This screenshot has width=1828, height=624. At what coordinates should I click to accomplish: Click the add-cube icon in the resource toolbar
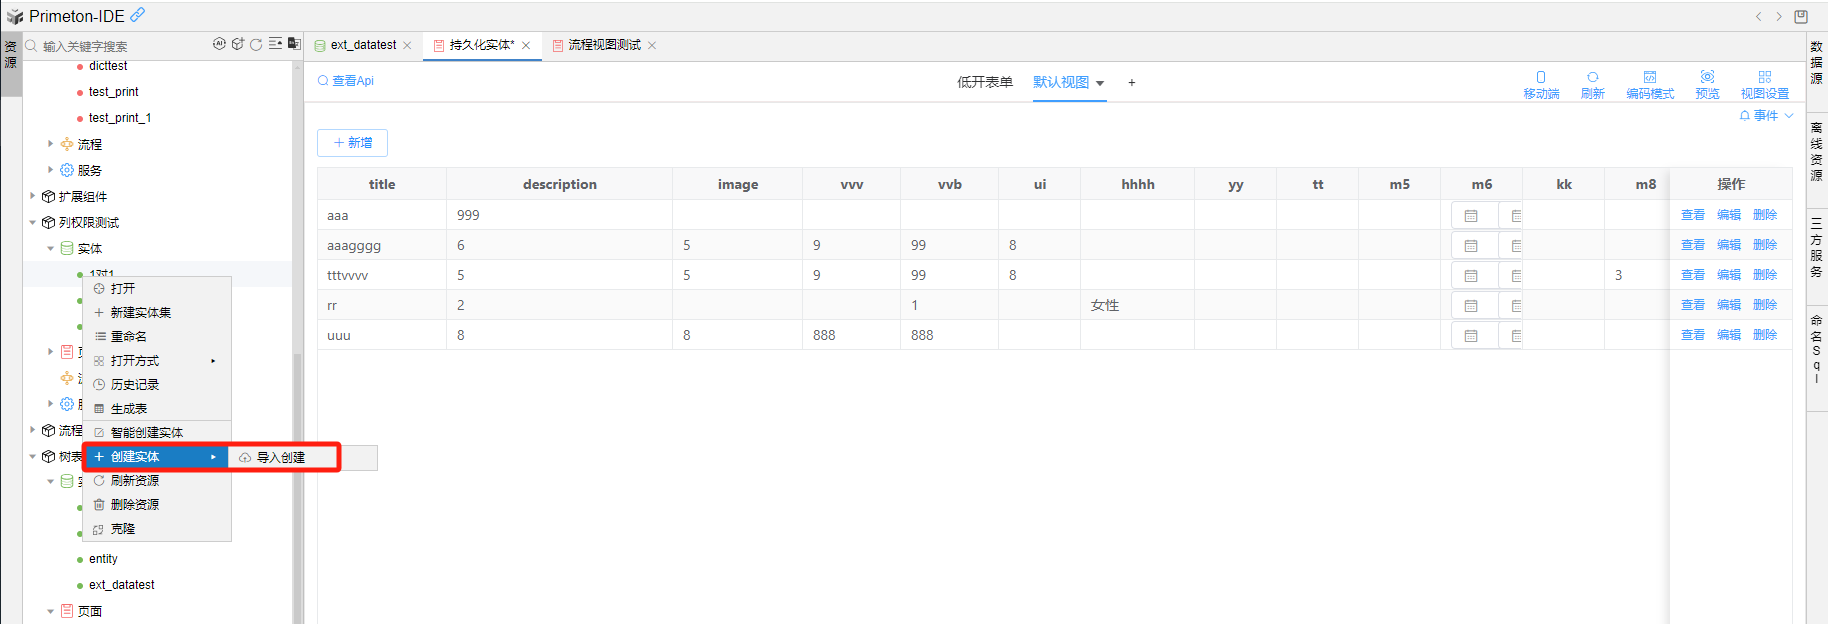pyautogui.click(x=238, y=44)
